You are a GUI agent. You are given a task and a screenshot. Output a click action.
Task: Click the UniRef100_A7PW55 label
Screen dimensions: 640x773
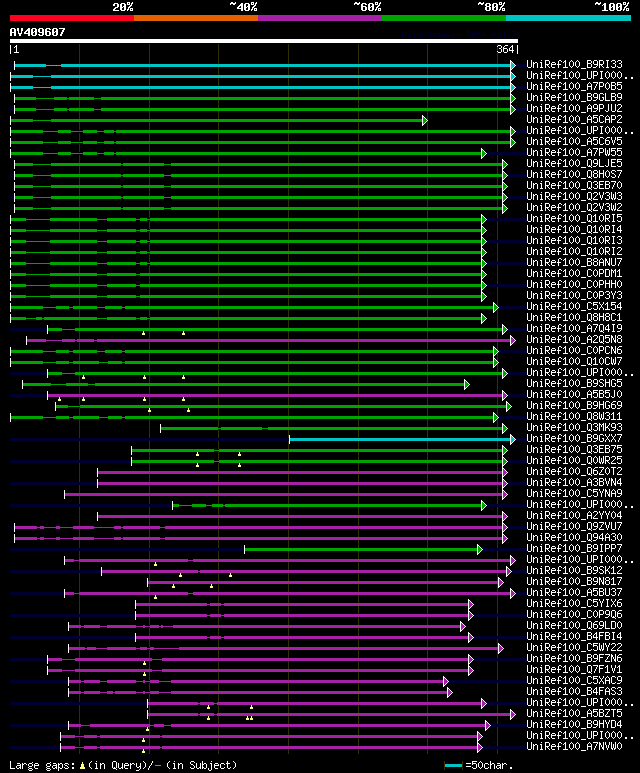(x=574, y=153)
